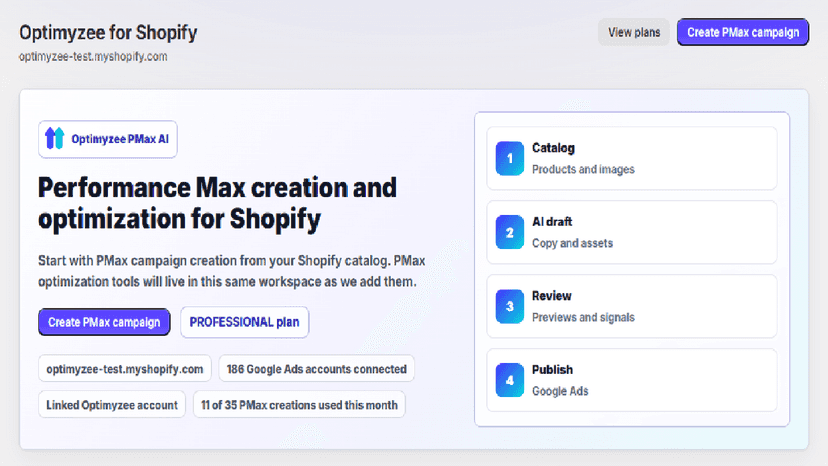Click Create PMax campaign button under description
The image size is (828, 466).
click(104, 322)
